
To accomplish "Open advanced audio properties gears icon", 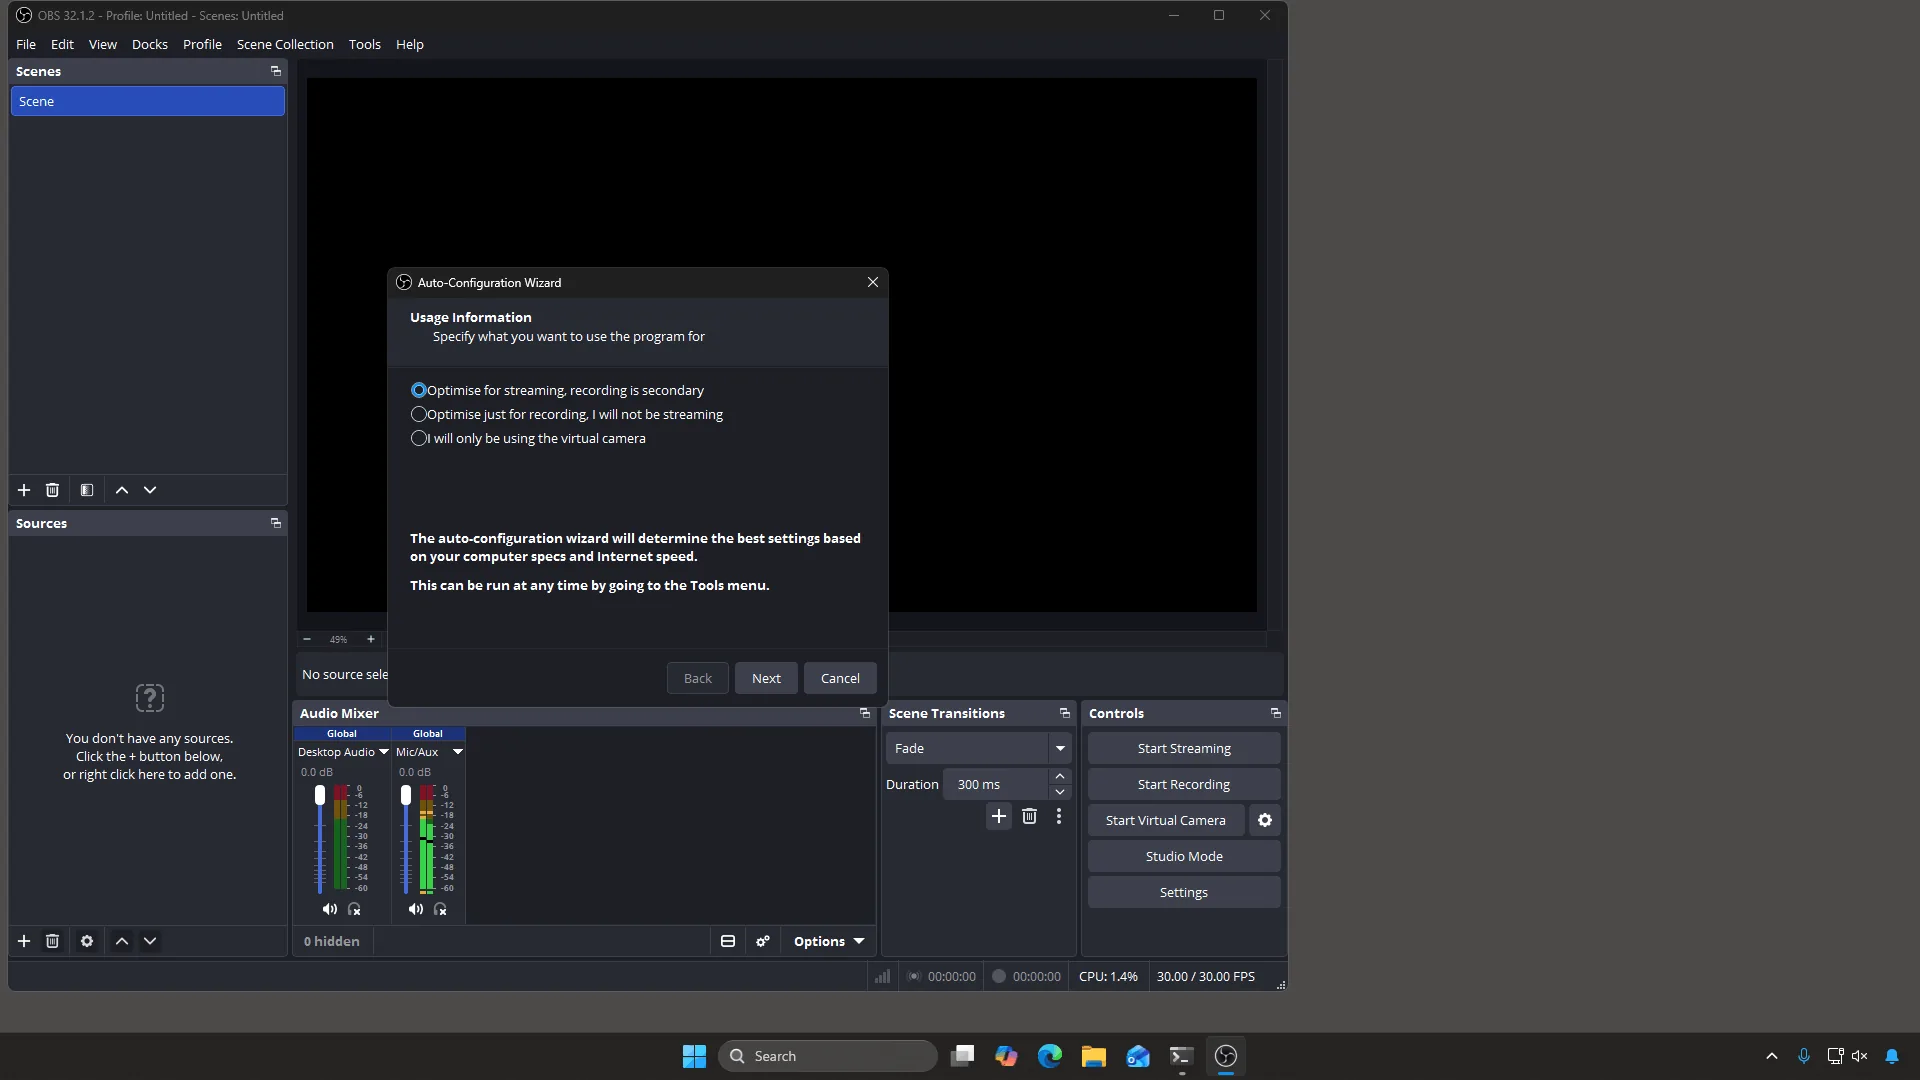I will pyautogui.click(x=763, y=941).
